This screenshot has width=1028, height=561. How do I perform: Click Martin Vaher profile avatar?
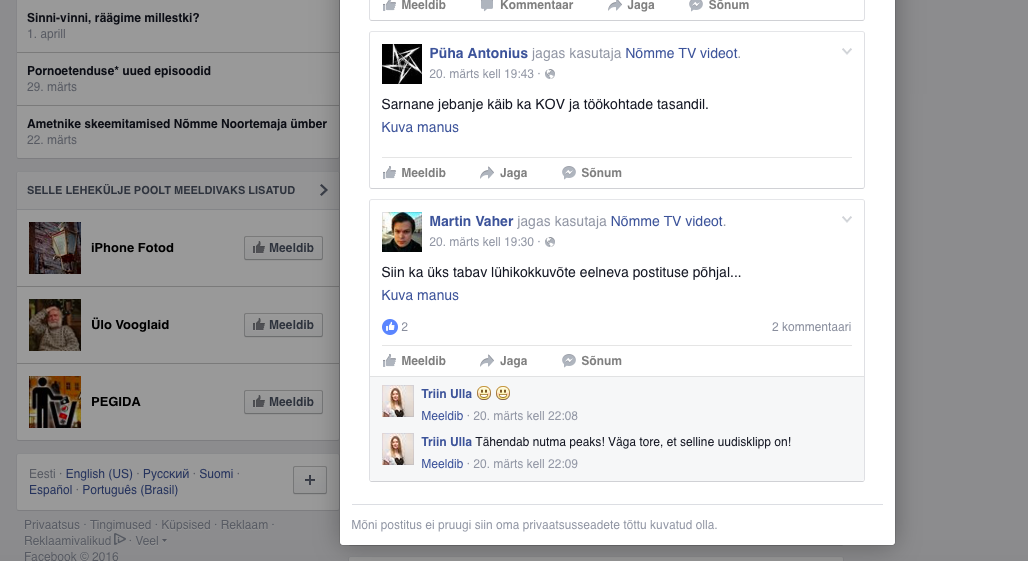402,232
